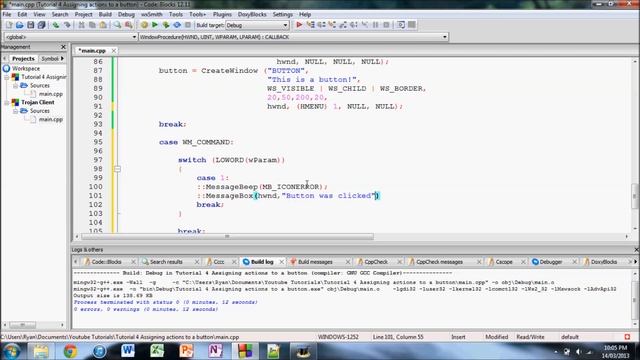The image size is (640, 360).
Task: Click the Build gear icon
Action: (144, 25)
